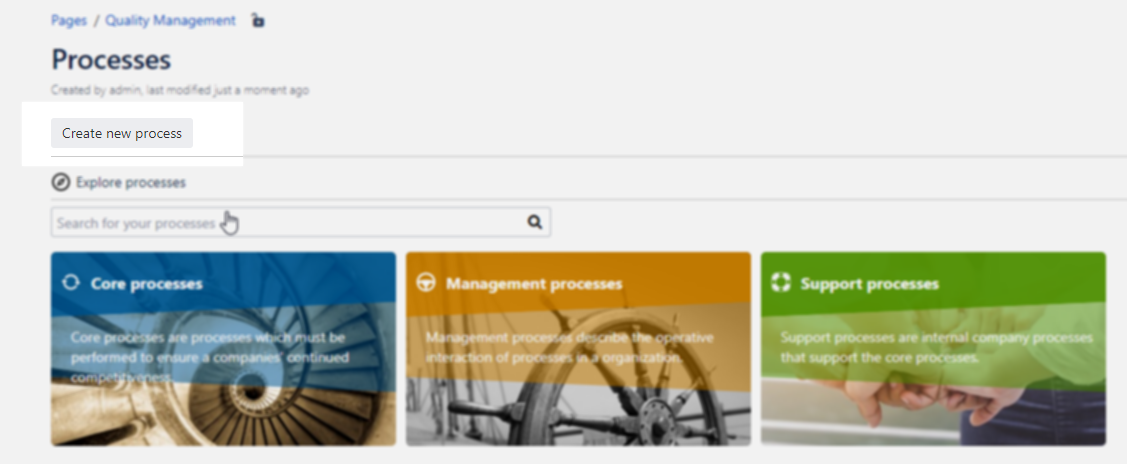Click the page restrictions padlock icon
1127x464 pixels.
click(257, 20)
